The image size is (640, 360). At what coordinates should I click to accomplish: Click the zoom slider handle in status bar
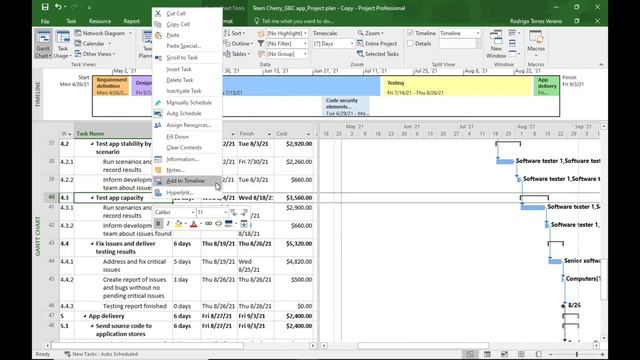pyautogui.click(x=576, y=354)
